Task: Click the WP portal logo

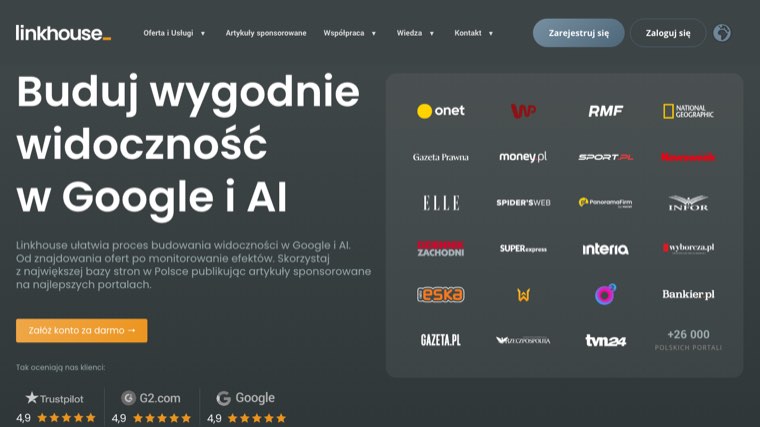Action: point(523,111)
